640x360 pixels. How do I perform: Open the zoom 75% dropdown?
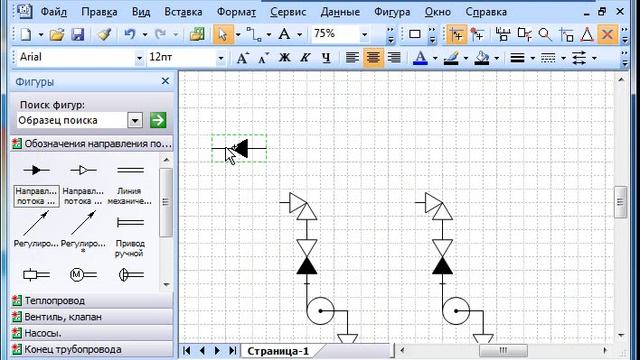pyautogui.click(x=364, y=34)
